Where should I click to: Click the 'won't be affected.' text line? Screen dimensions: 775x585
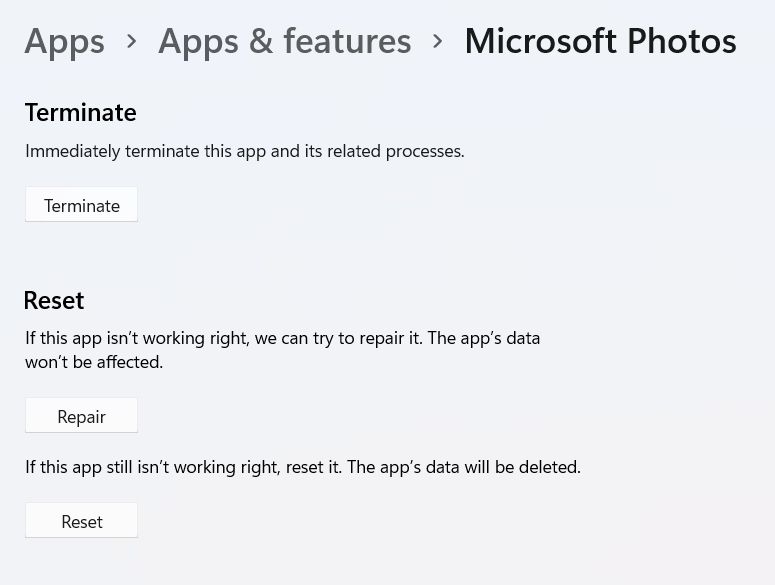pos(94,362)
